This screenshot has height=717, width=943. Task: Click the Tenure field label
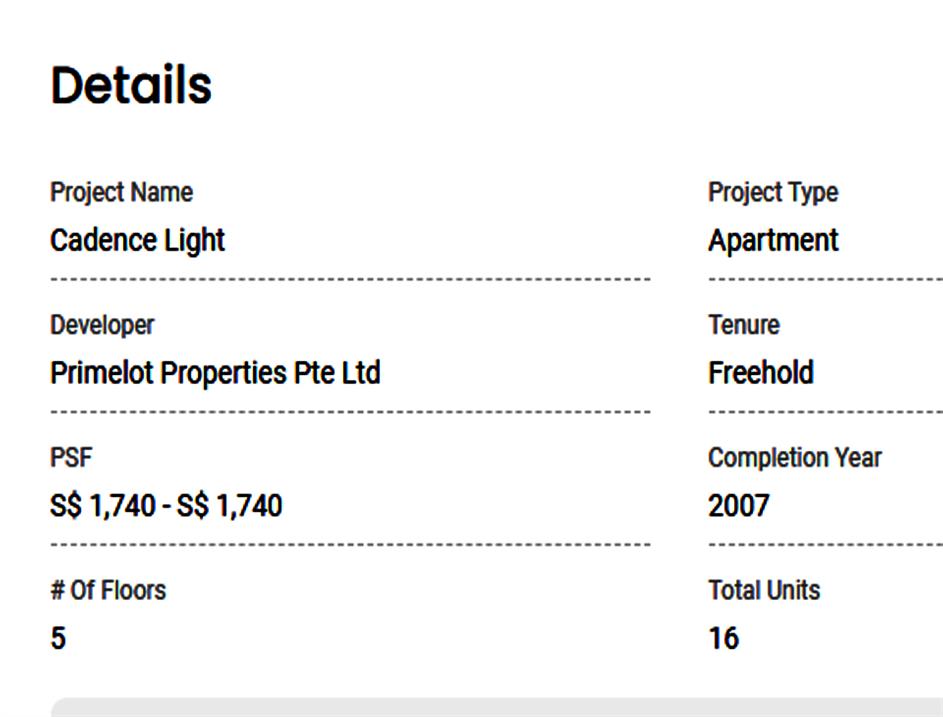click(743, 325)
